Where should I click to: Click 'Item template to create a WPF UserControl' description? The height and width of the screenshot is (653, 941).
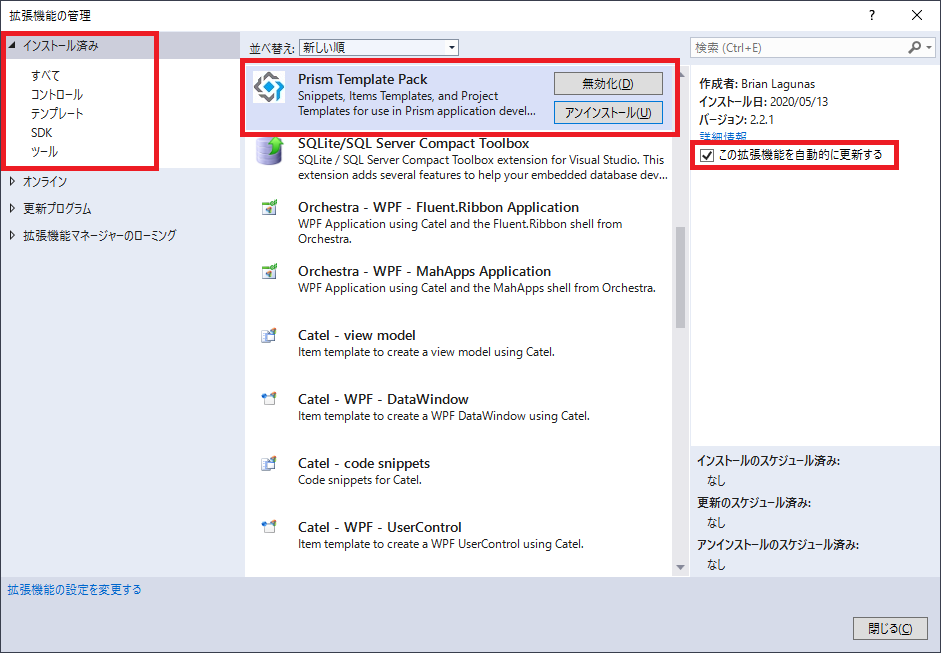pos(440,544)
